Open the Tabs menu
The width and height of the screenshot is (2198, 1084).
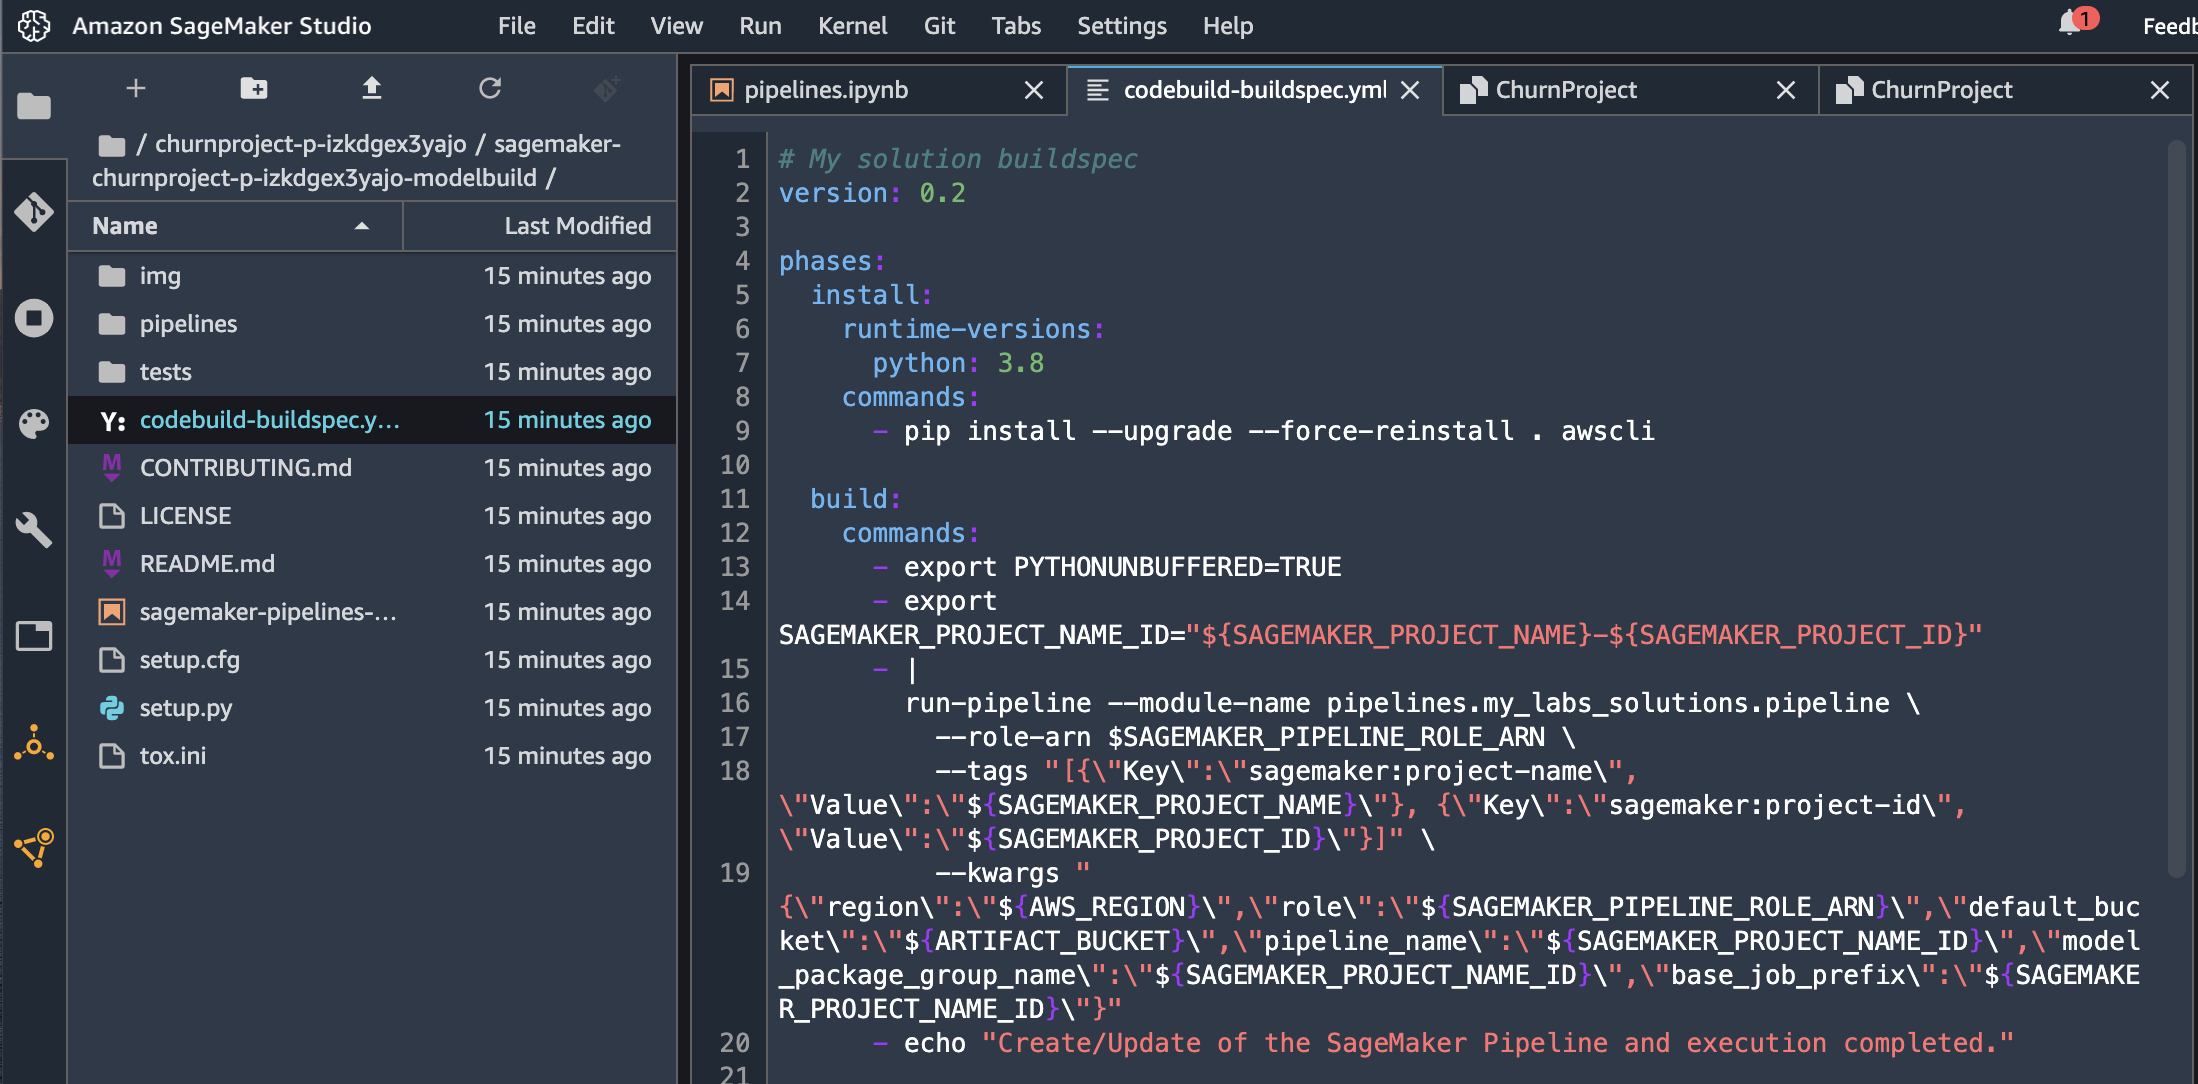click(1016, 26)
